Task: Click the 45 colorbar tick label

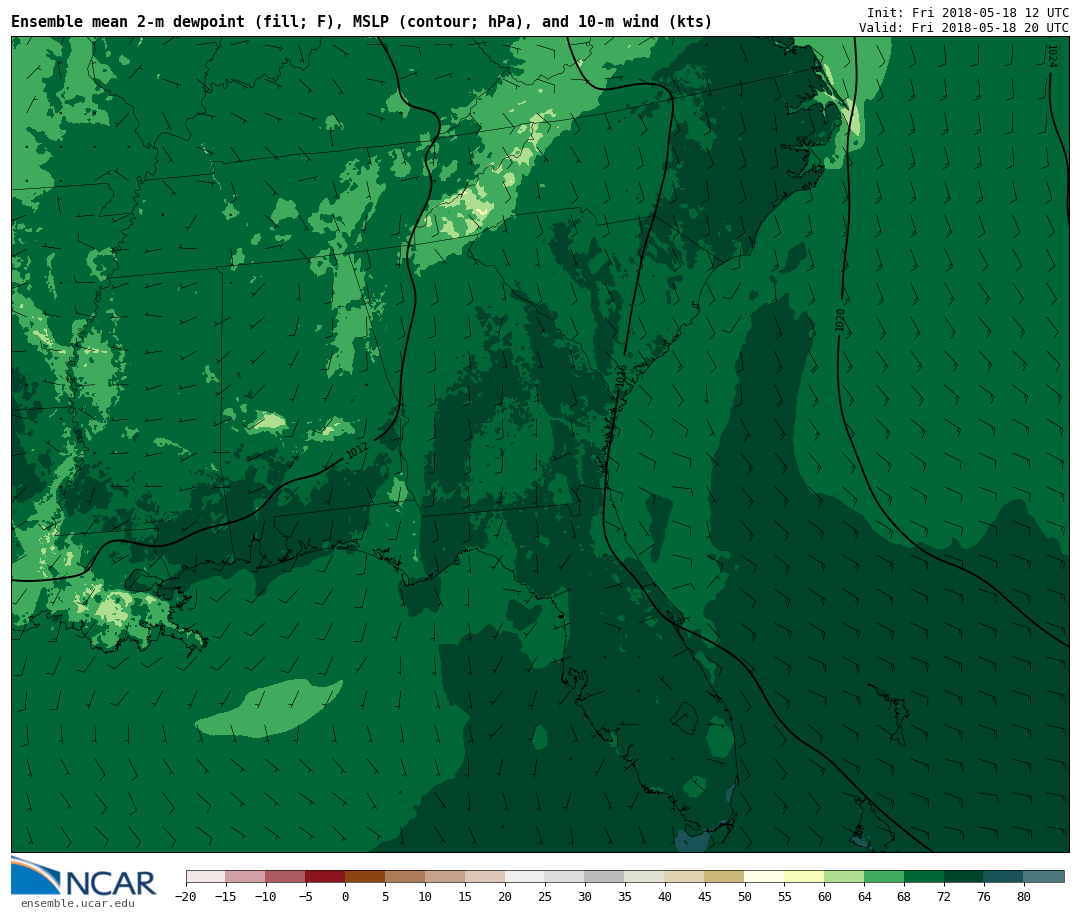Action: click(x=705, y=896)
